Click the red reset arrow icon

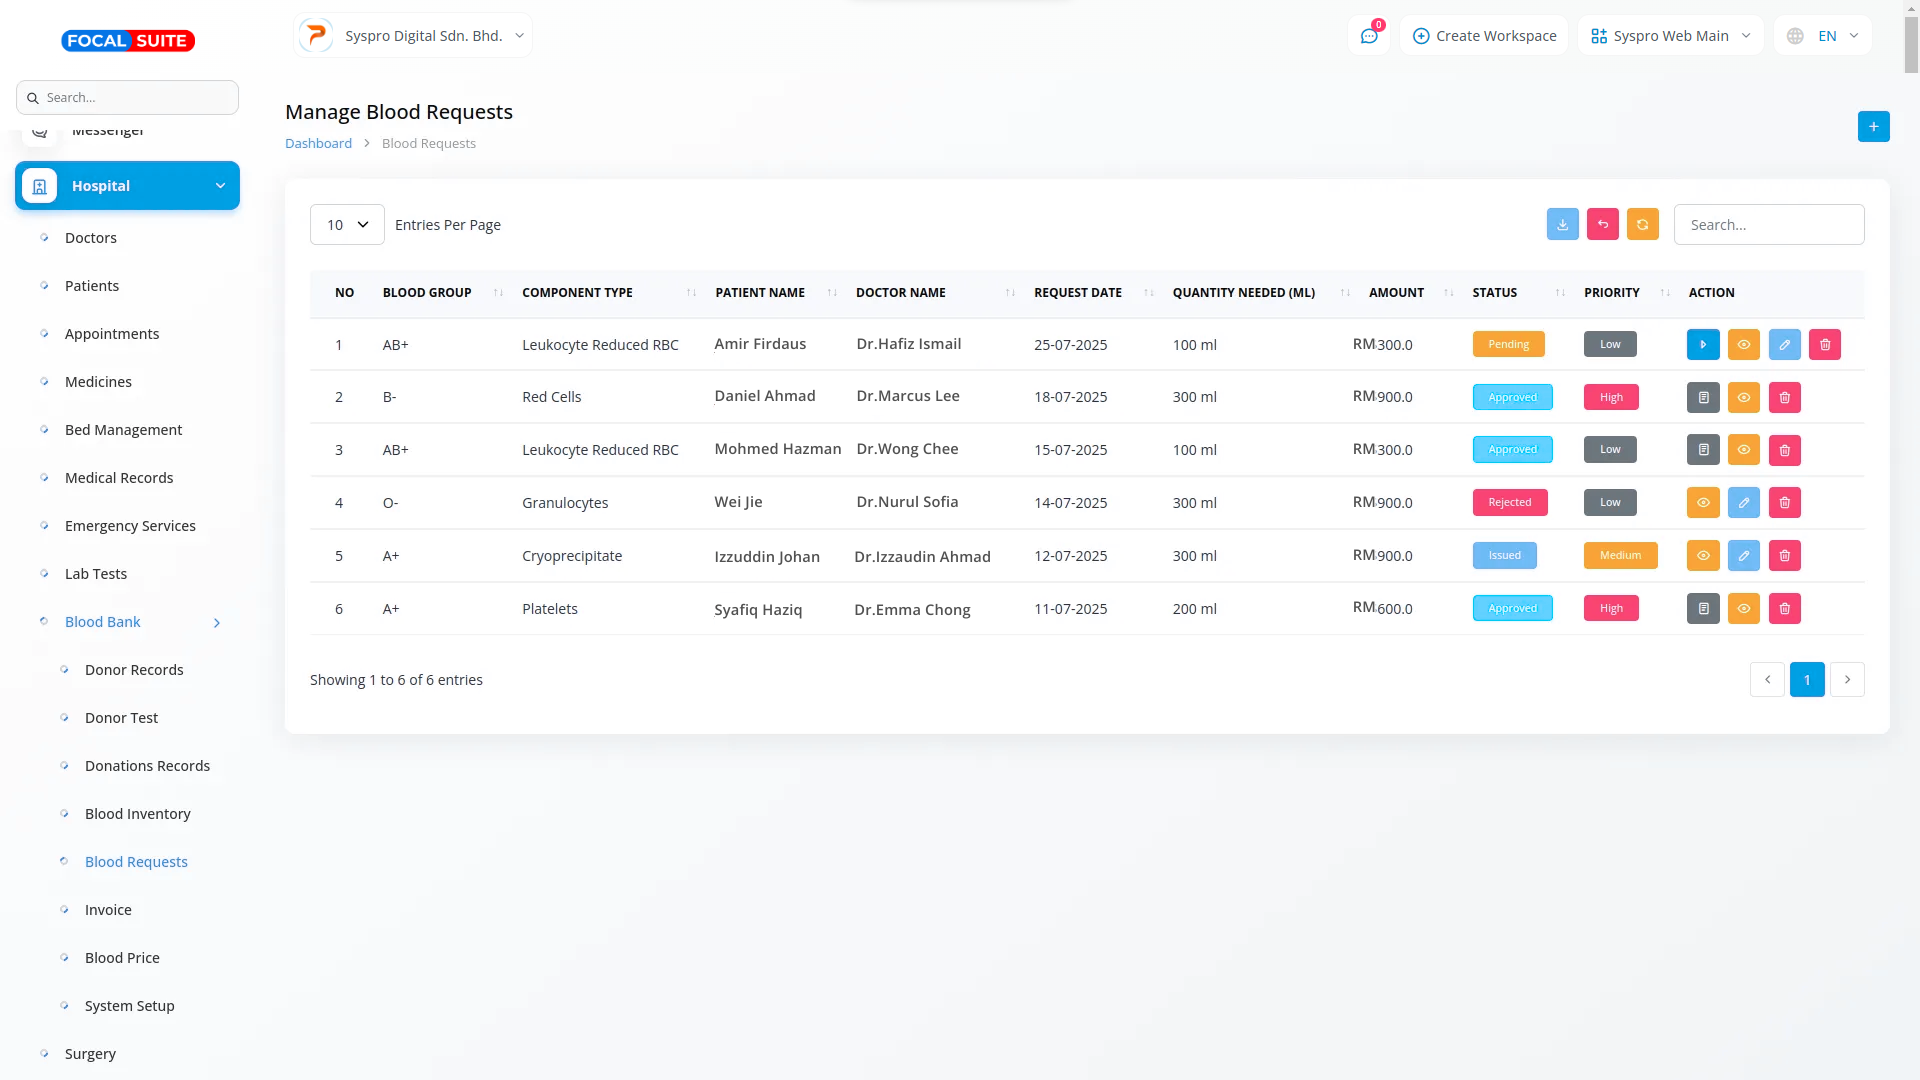coord(1602,224)
